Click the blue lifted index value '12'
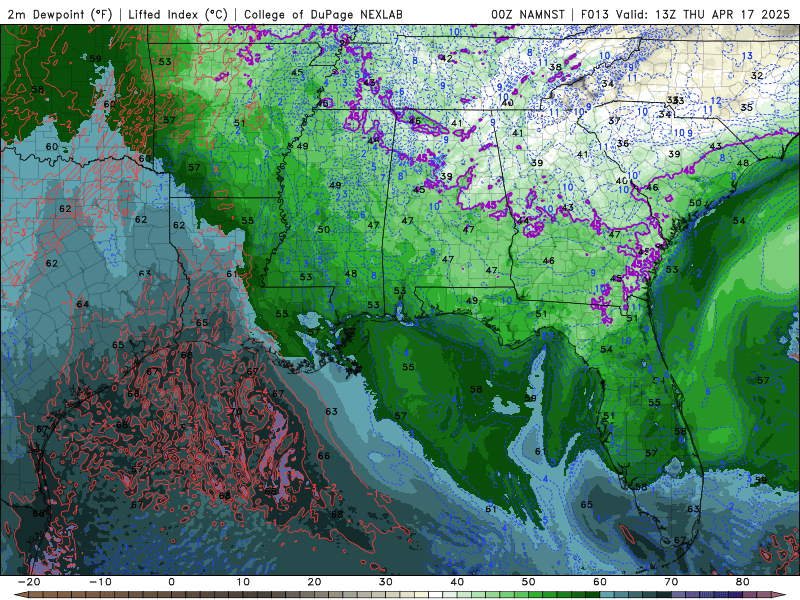The image size is (800, 600). pos(716,101)
